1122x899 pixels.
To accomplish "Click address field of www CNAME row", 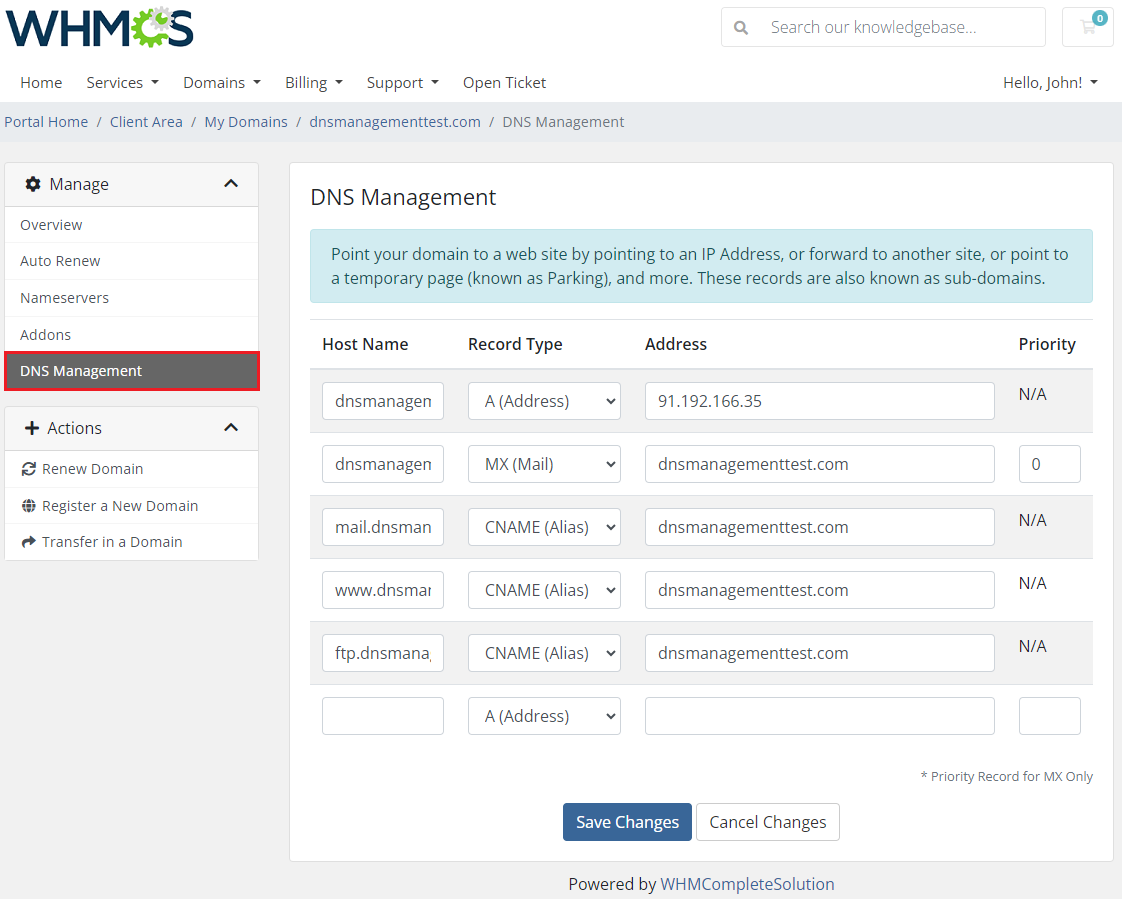I will point(819,590).
